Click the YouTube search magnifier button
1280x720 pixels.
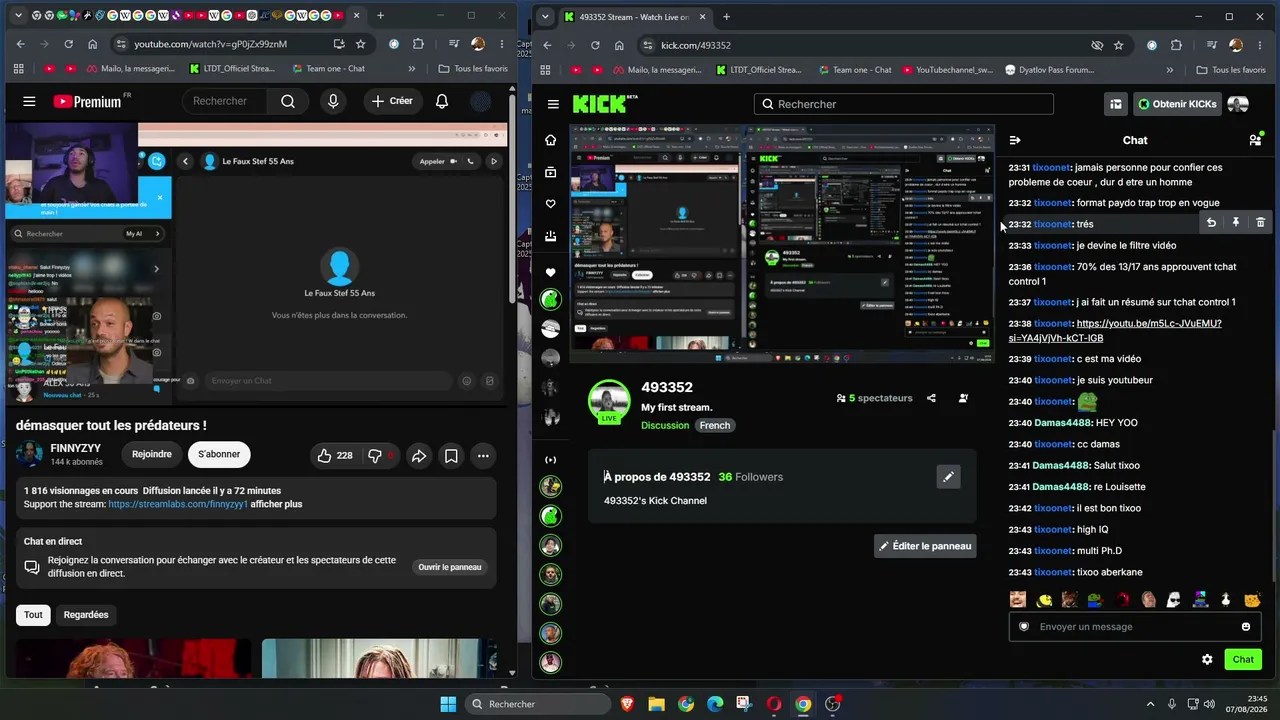tap(288, 101)
